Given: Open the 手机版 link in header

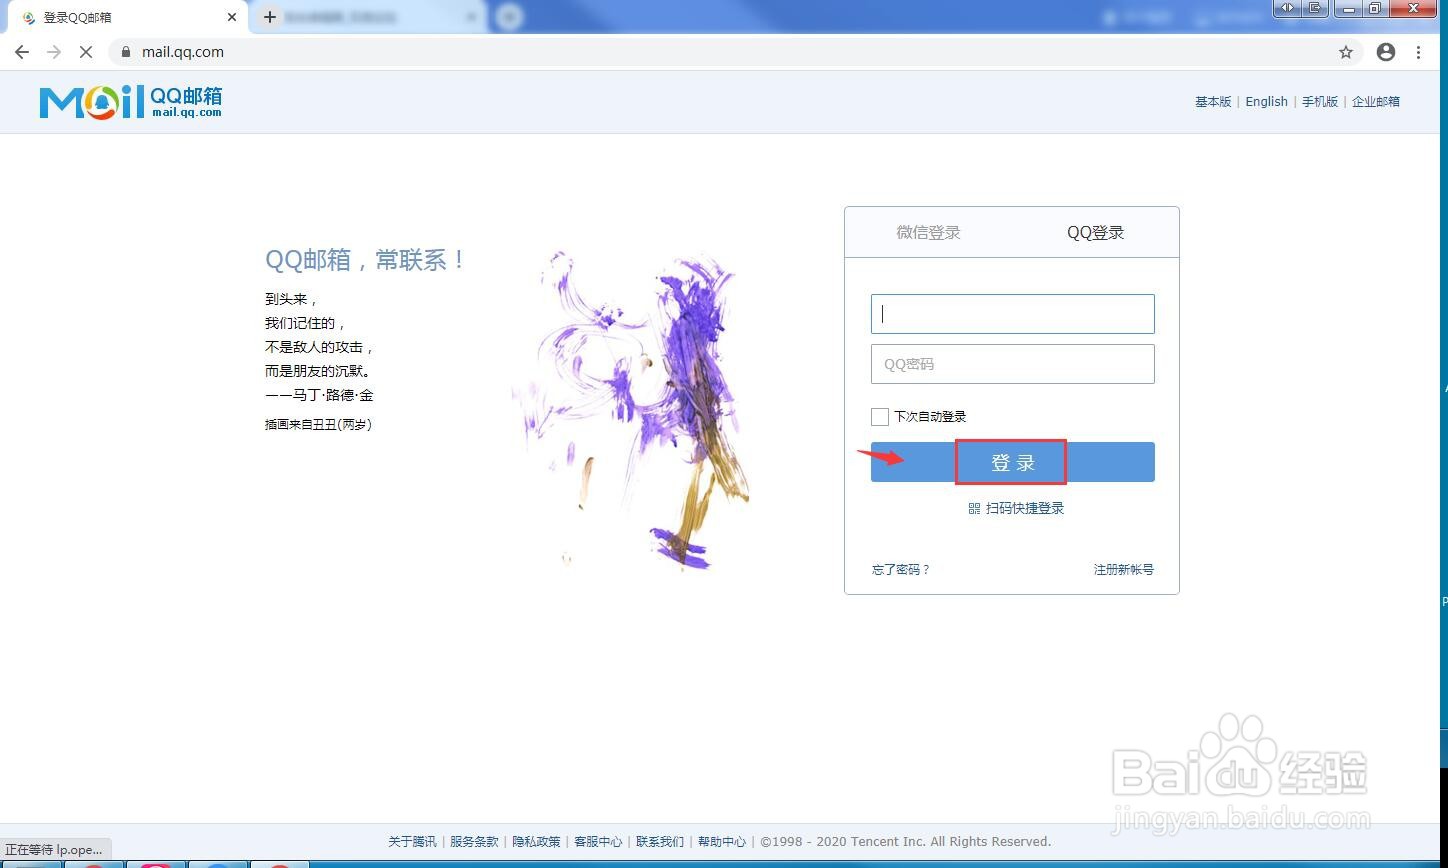Looking at the screenshot, I should [x=1320, y=101].
